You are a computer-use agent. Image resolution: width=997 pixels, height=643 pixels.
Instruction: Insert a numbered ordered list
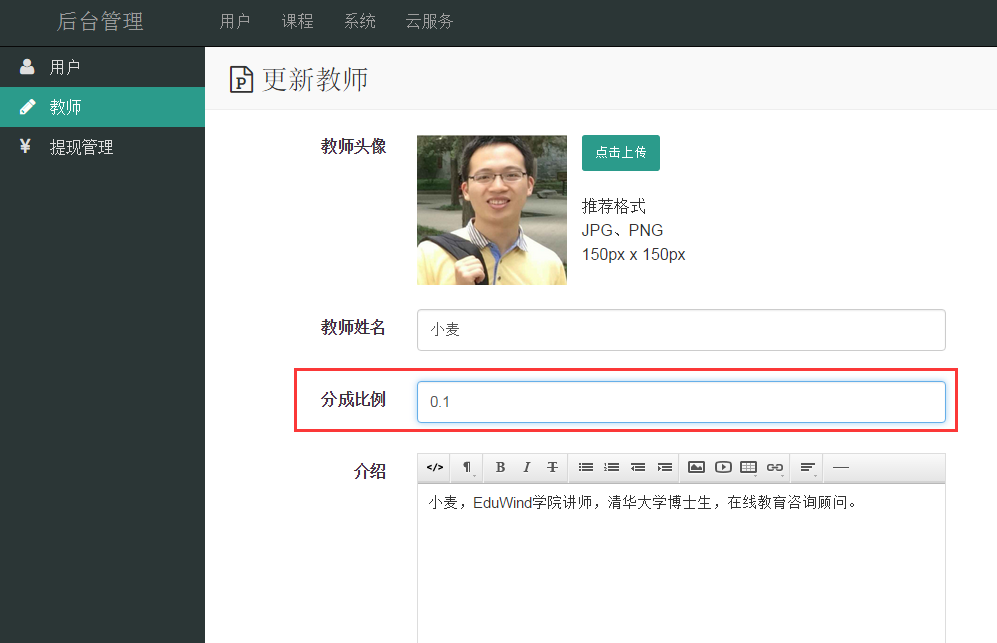(612, 467)
